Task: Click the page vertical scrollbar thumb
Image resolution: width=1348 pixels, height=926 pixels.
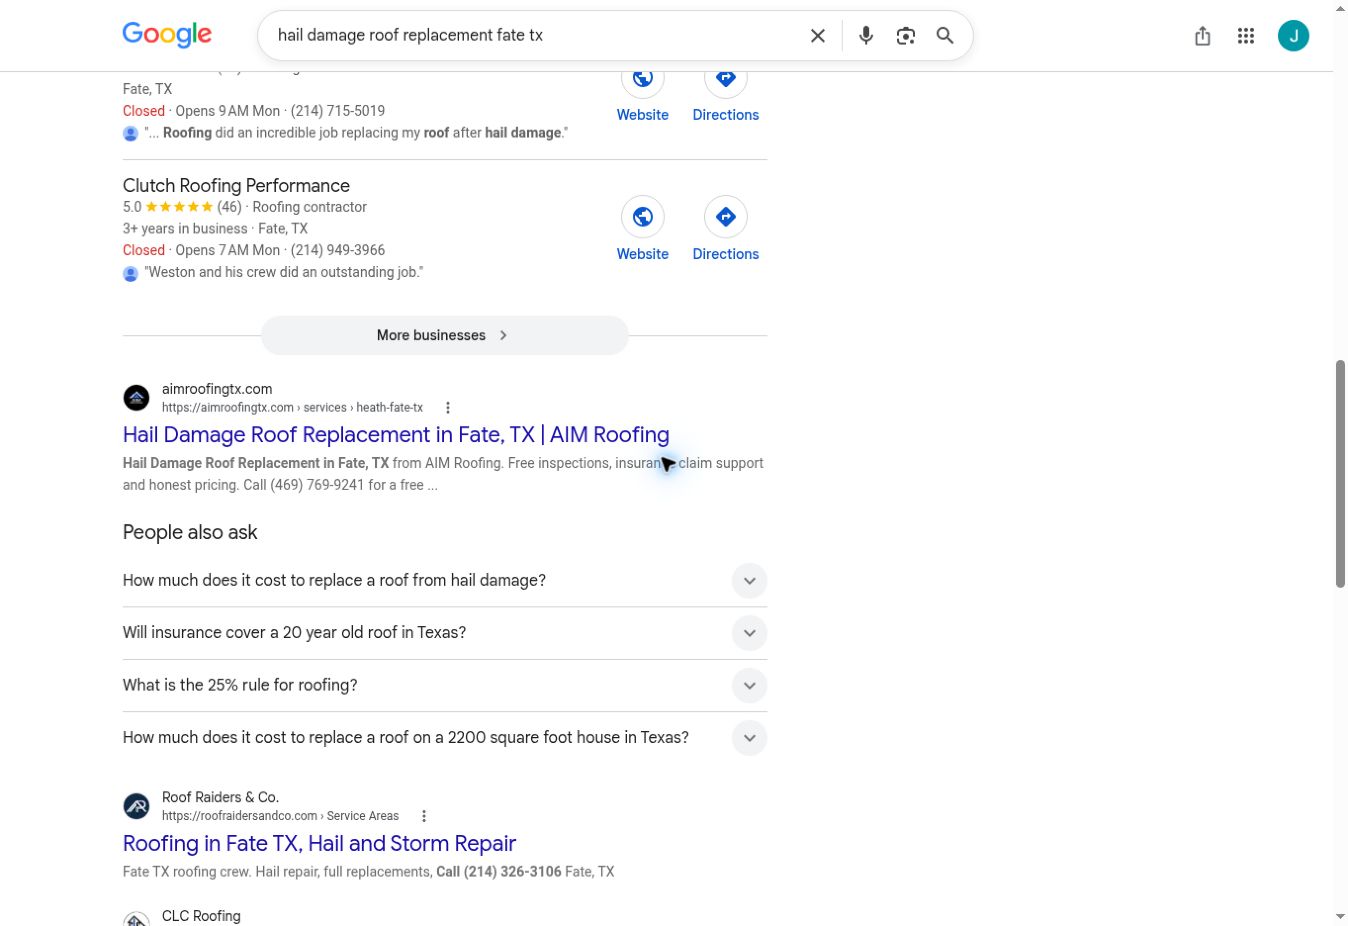Action: point(1340,474)
